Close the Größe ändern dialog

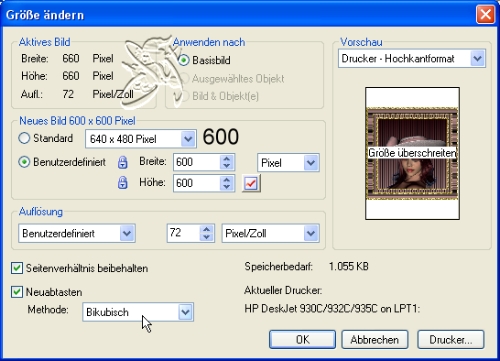[485, 15]
